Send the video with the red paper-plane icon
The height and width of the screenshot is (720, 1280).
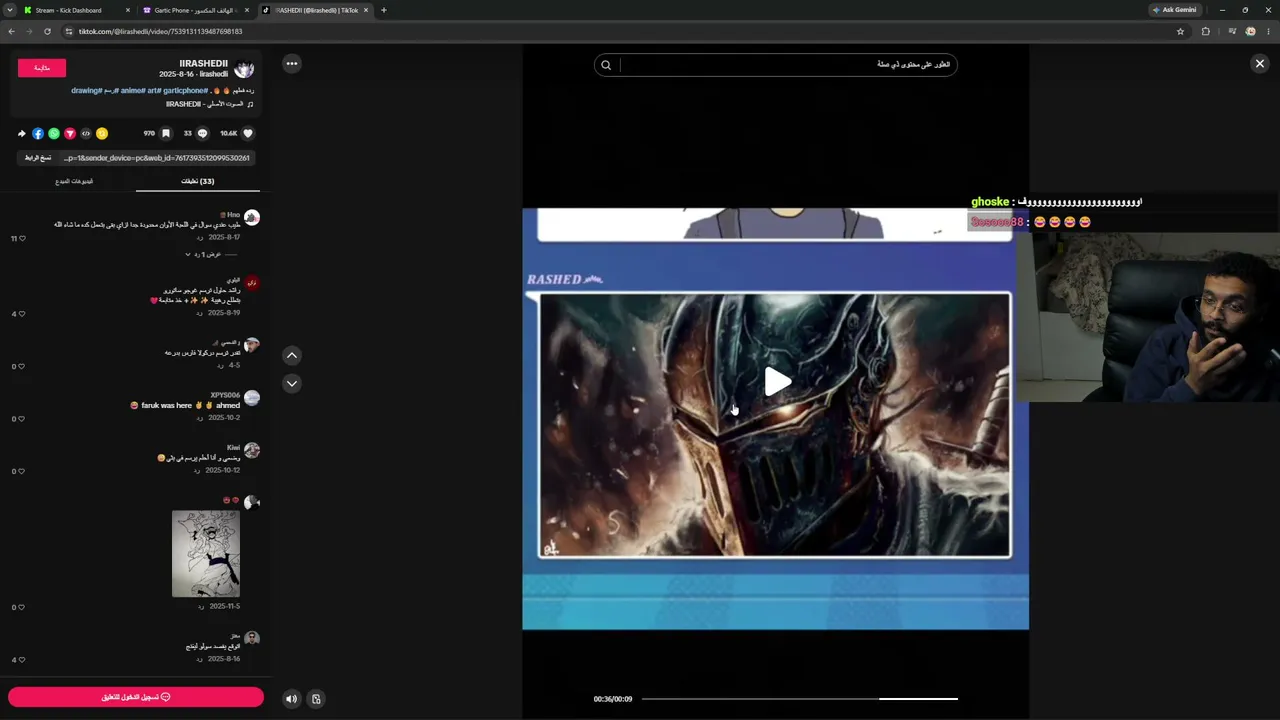[x=70, y=133]
